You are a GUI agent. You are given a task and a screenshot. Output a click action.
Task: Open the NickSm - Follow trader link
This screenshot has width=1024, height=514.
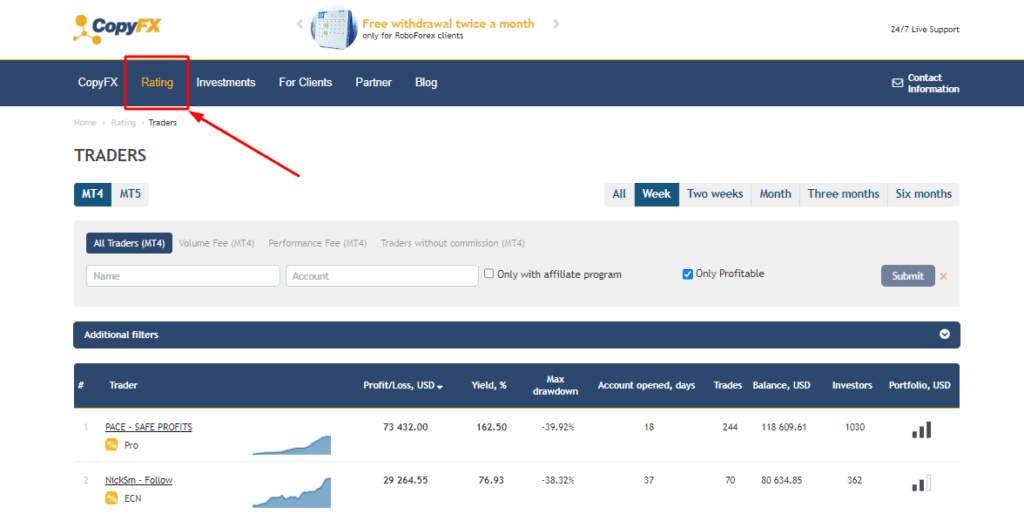point(138,480)
